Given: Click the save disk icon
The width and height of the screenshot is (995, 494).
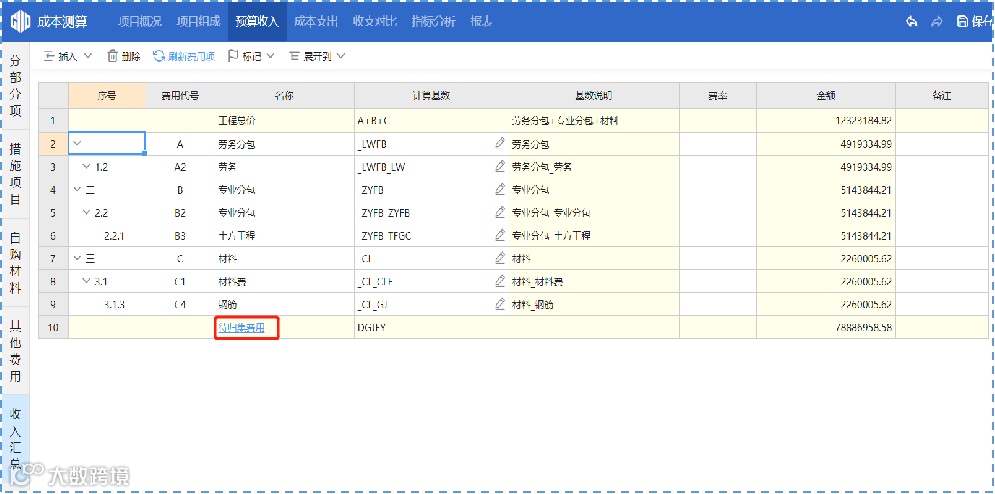Looking at the screenshot, I should point(962,22).
